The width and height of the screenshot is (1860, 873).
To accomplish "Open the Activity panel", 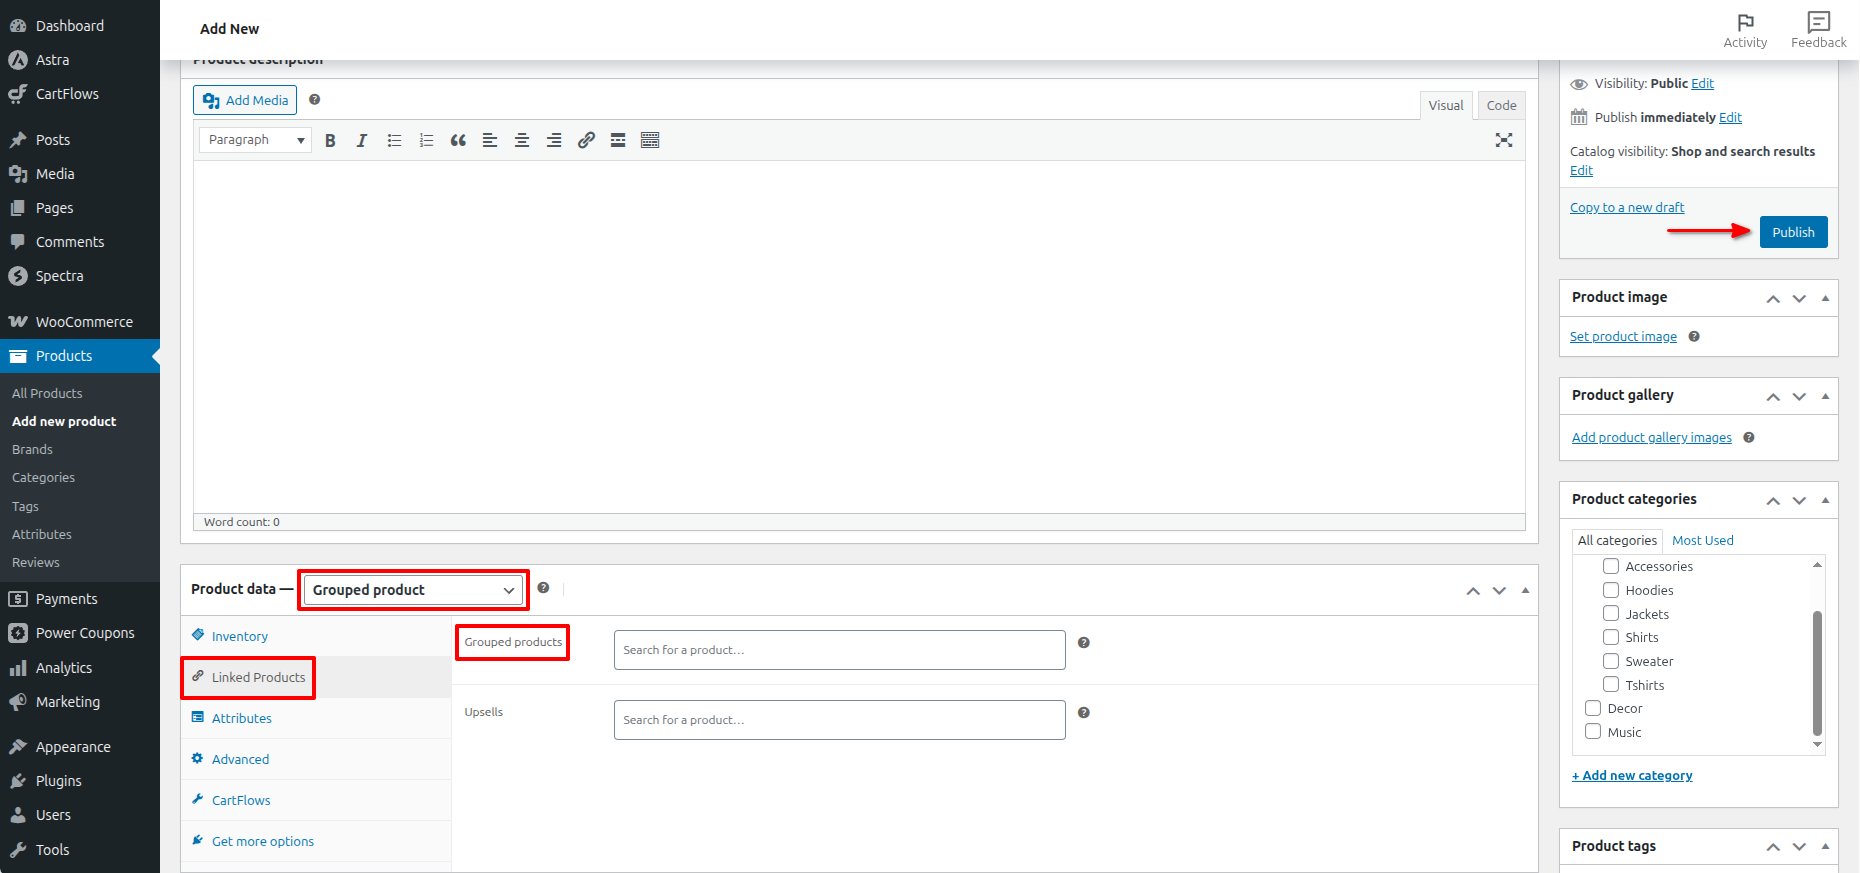I will 1745,30.
